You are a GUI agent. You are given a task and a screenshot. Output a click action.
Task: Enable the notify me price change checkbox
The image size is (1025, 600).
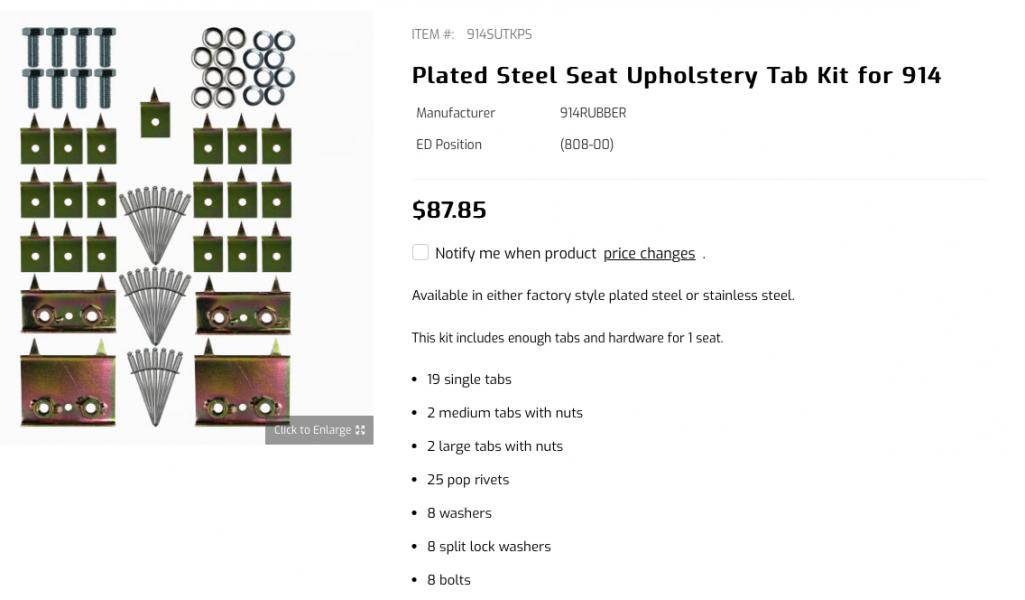click(420, 252)
